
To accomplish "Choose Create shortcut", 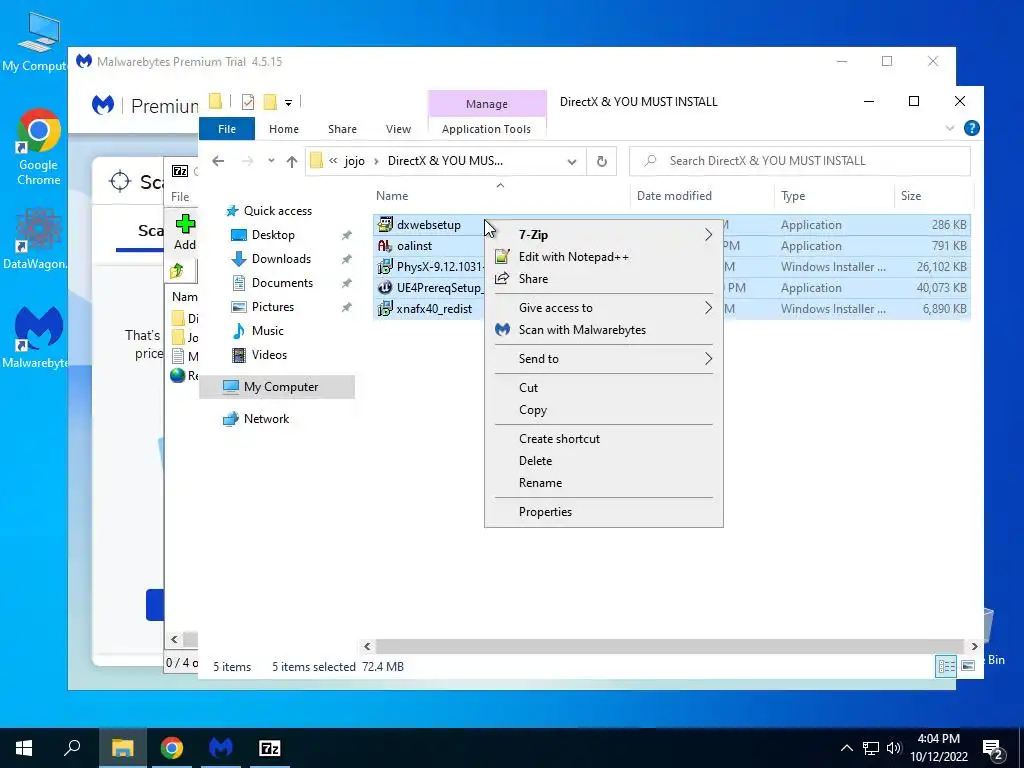I will pyautogui.click(x=603, y=439).
